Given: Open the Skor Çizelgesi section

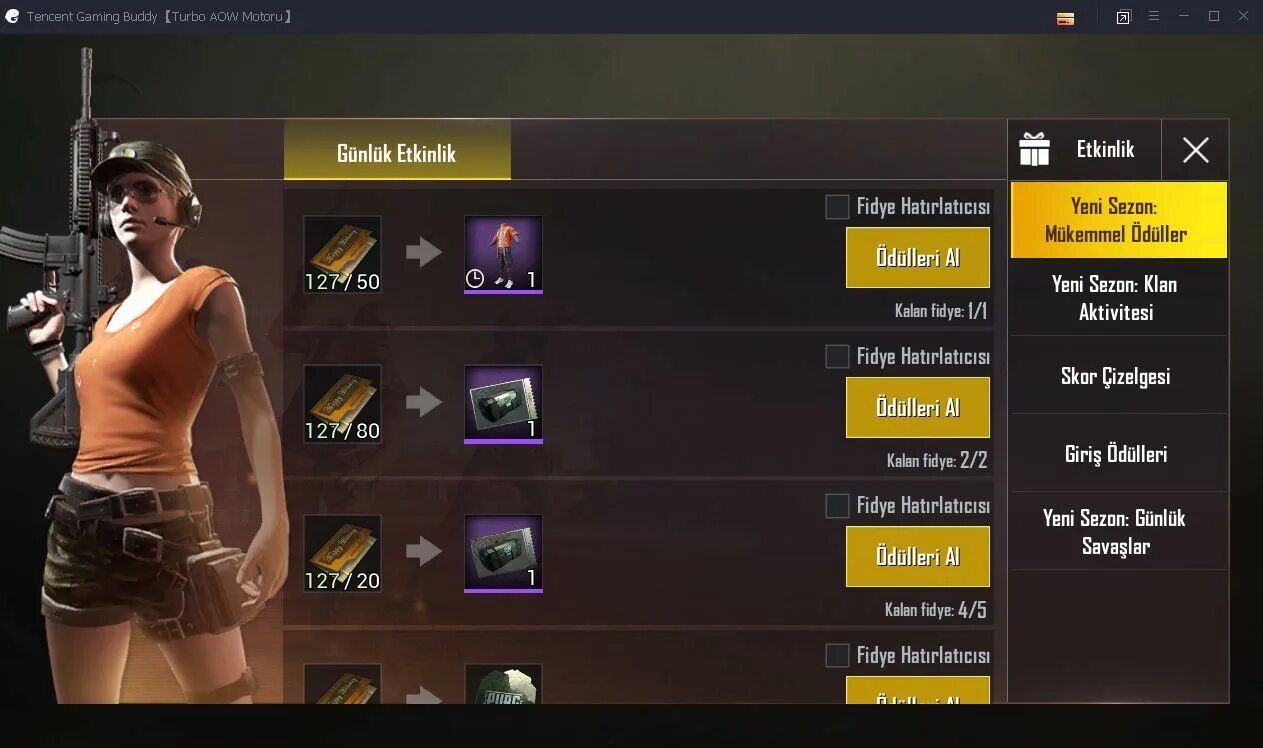Looking at the screenshot, I should click(x=1118, y=376).
